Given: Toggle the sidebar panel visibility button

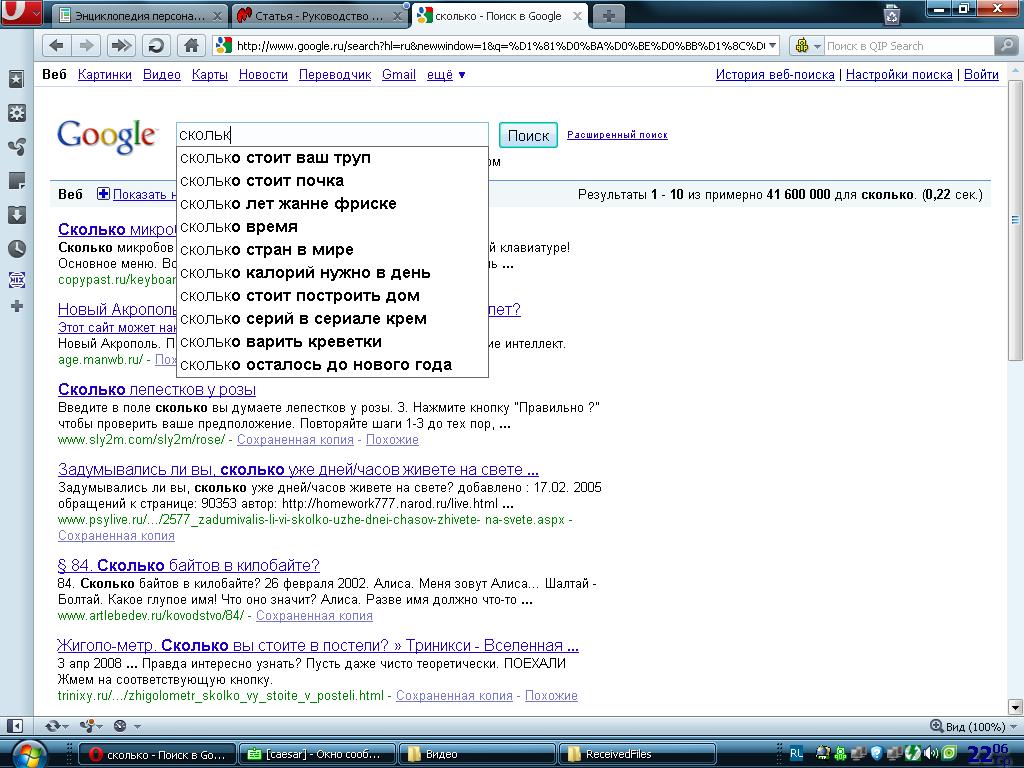Looking at the screenshot, I should coord(15,726).
